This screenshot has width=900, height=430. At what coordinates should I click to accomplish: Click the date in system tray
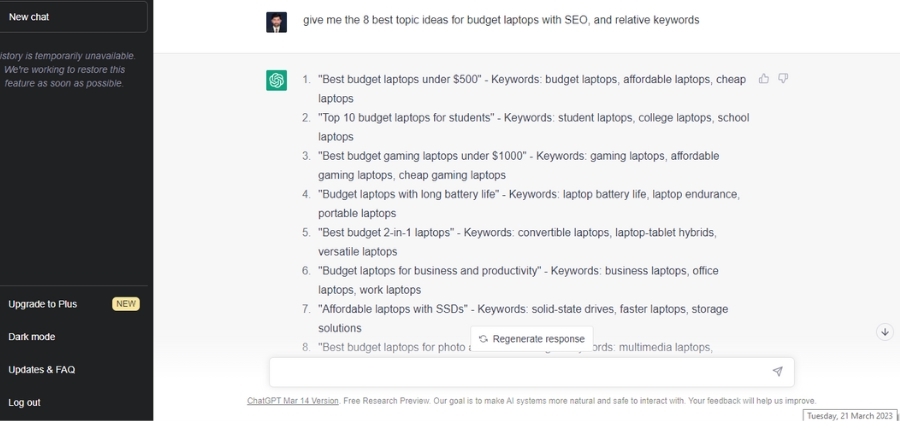(850, 416)
